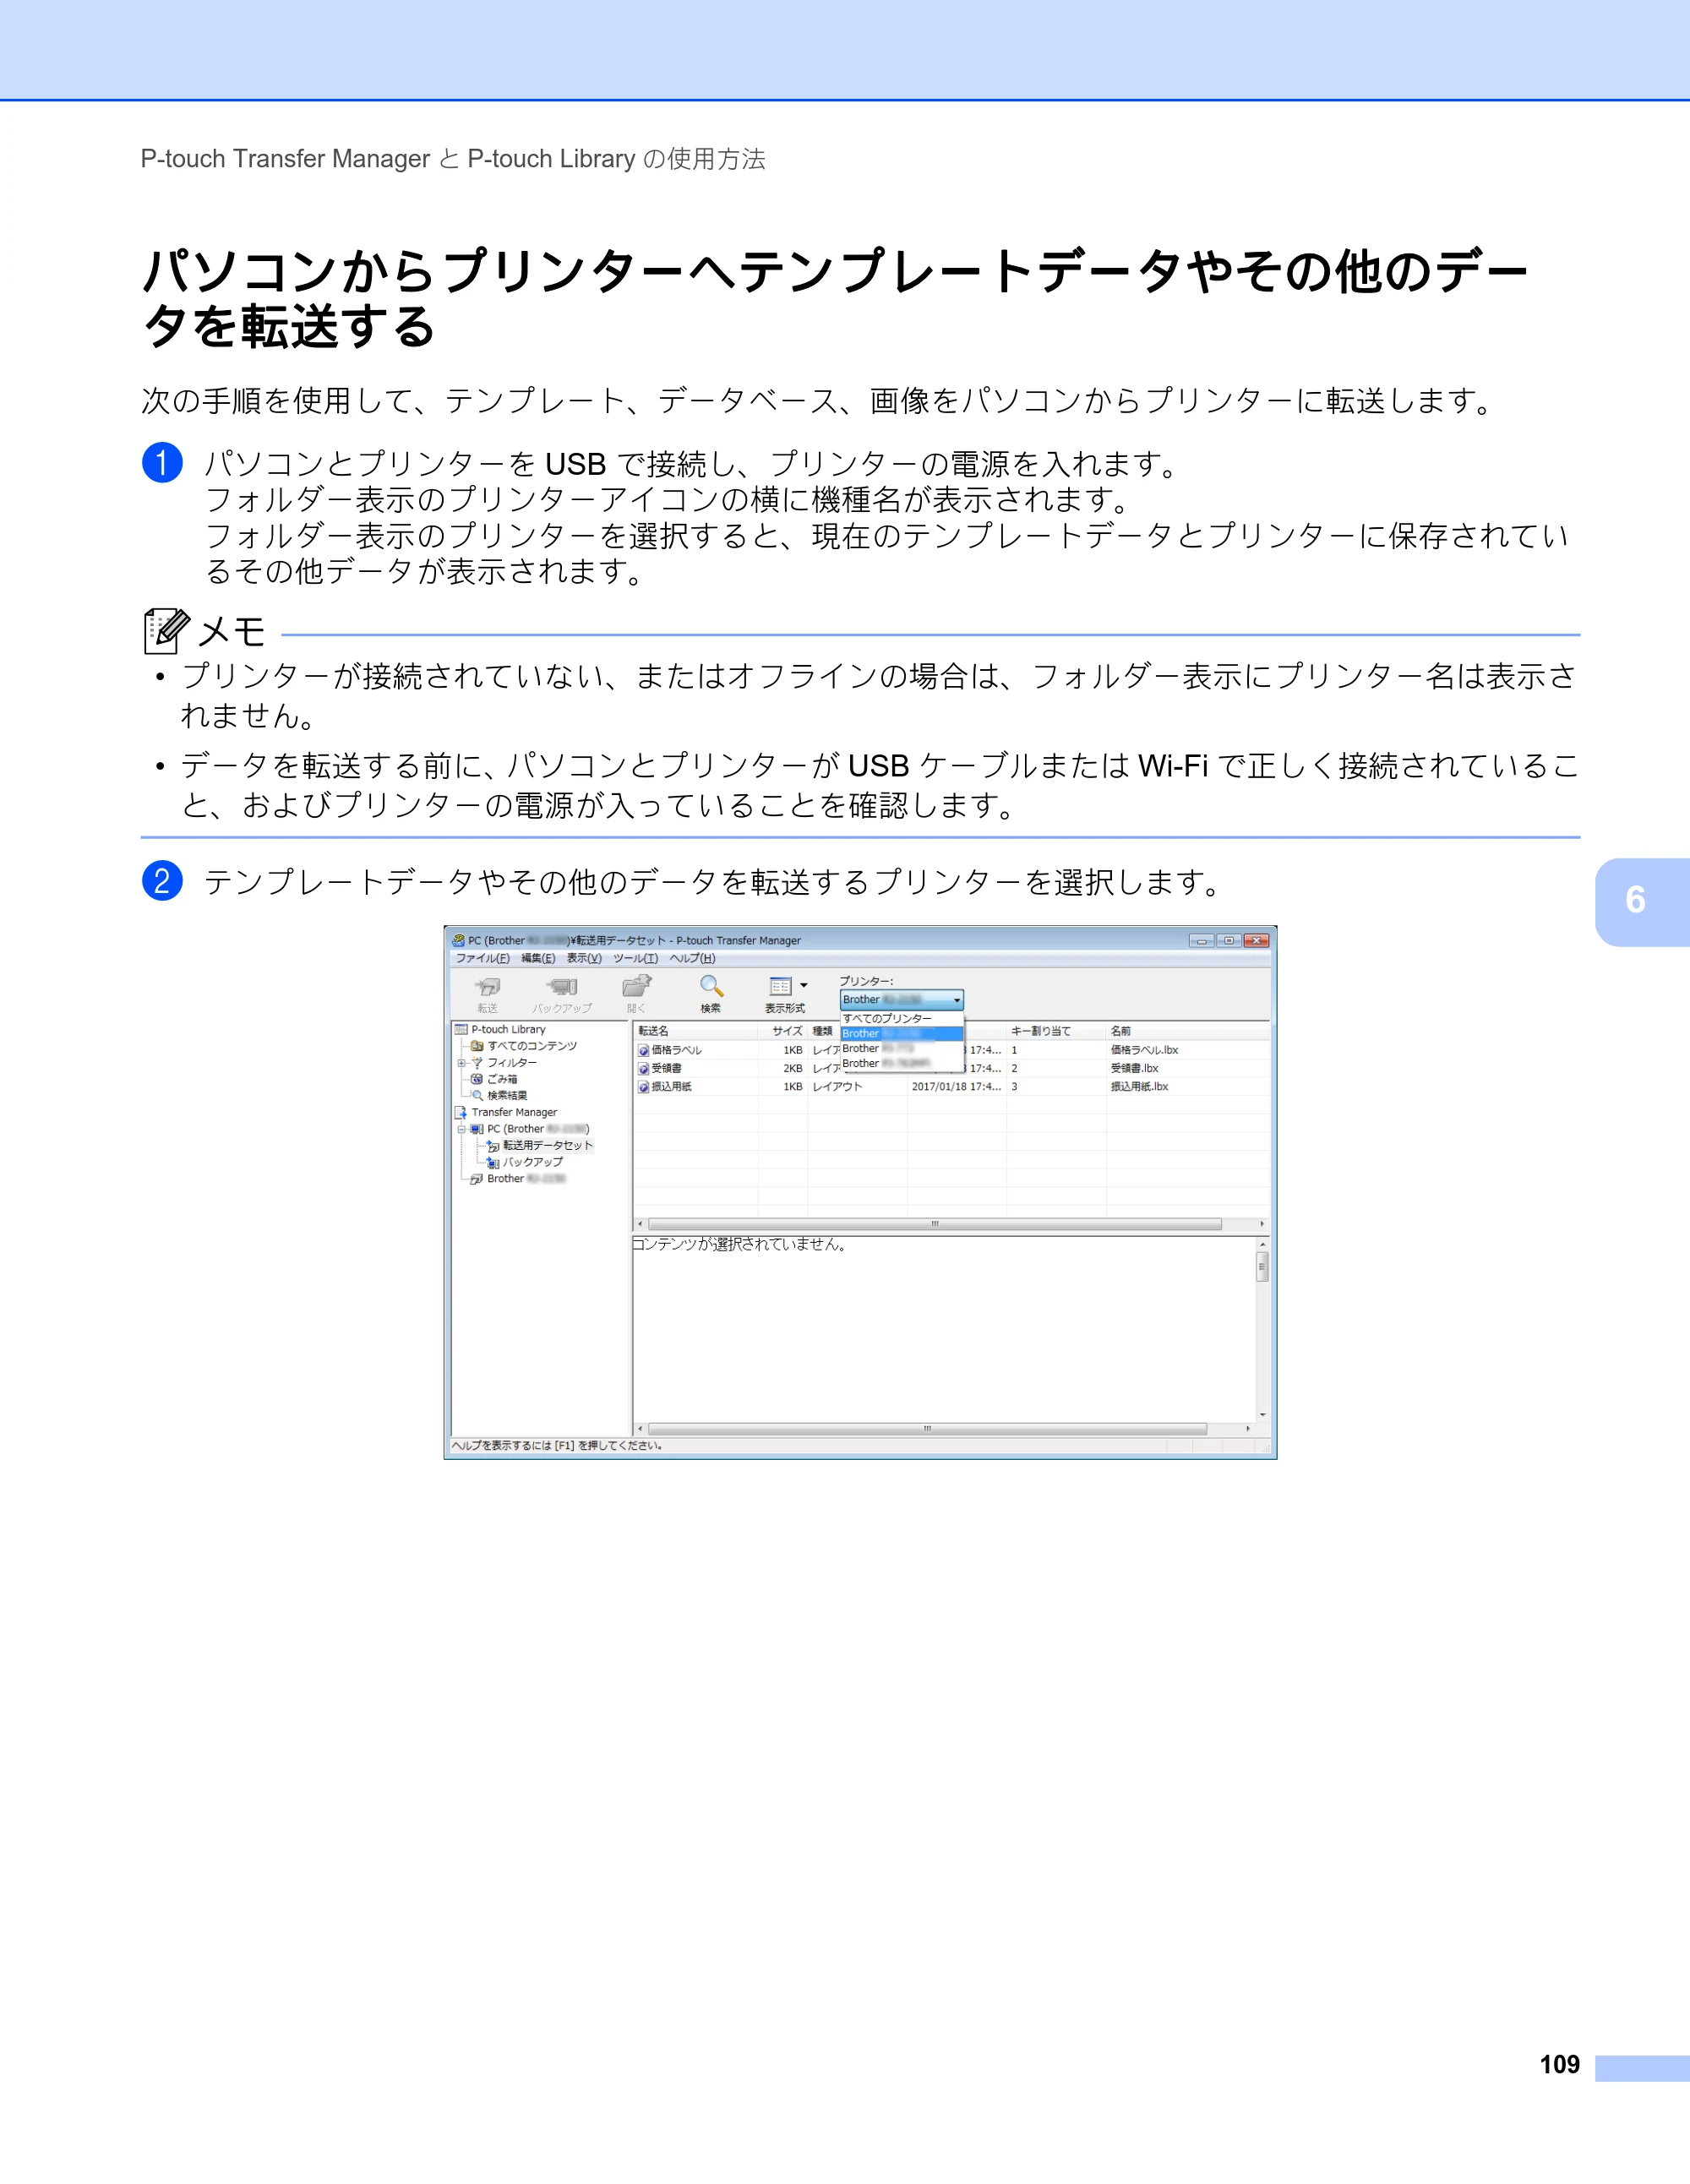Open the 表示(V) menu
This screenshot has height=2184, width=1690.
tap(584, 958)
